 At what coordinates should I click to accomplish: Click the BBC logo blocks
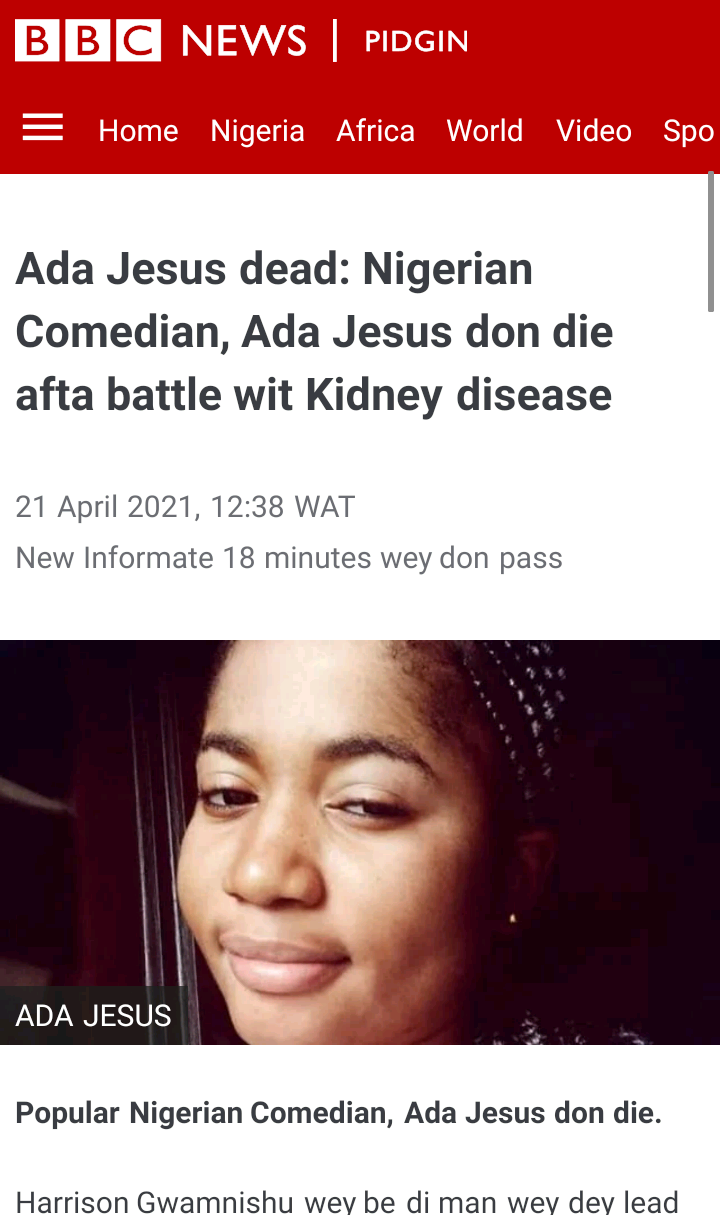(x=88, y=41)
